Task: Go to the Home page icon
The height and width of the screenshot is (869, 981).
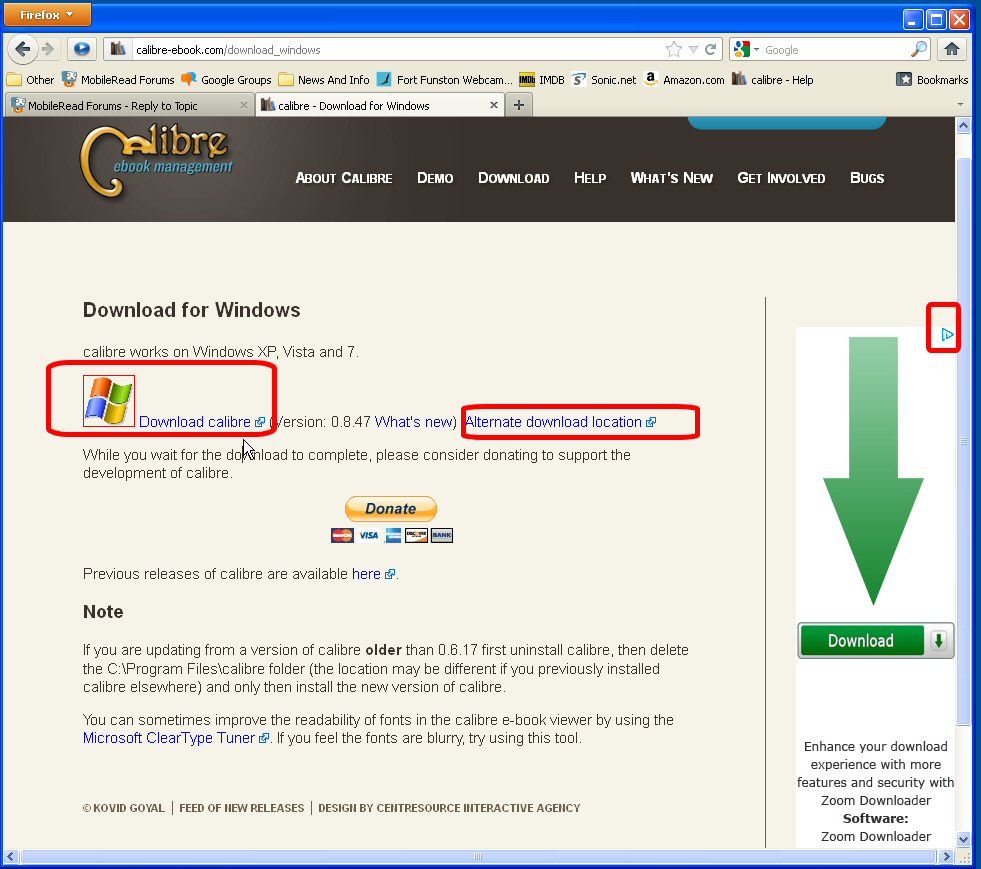Action: pyautogui.click(x=952, y=49)
